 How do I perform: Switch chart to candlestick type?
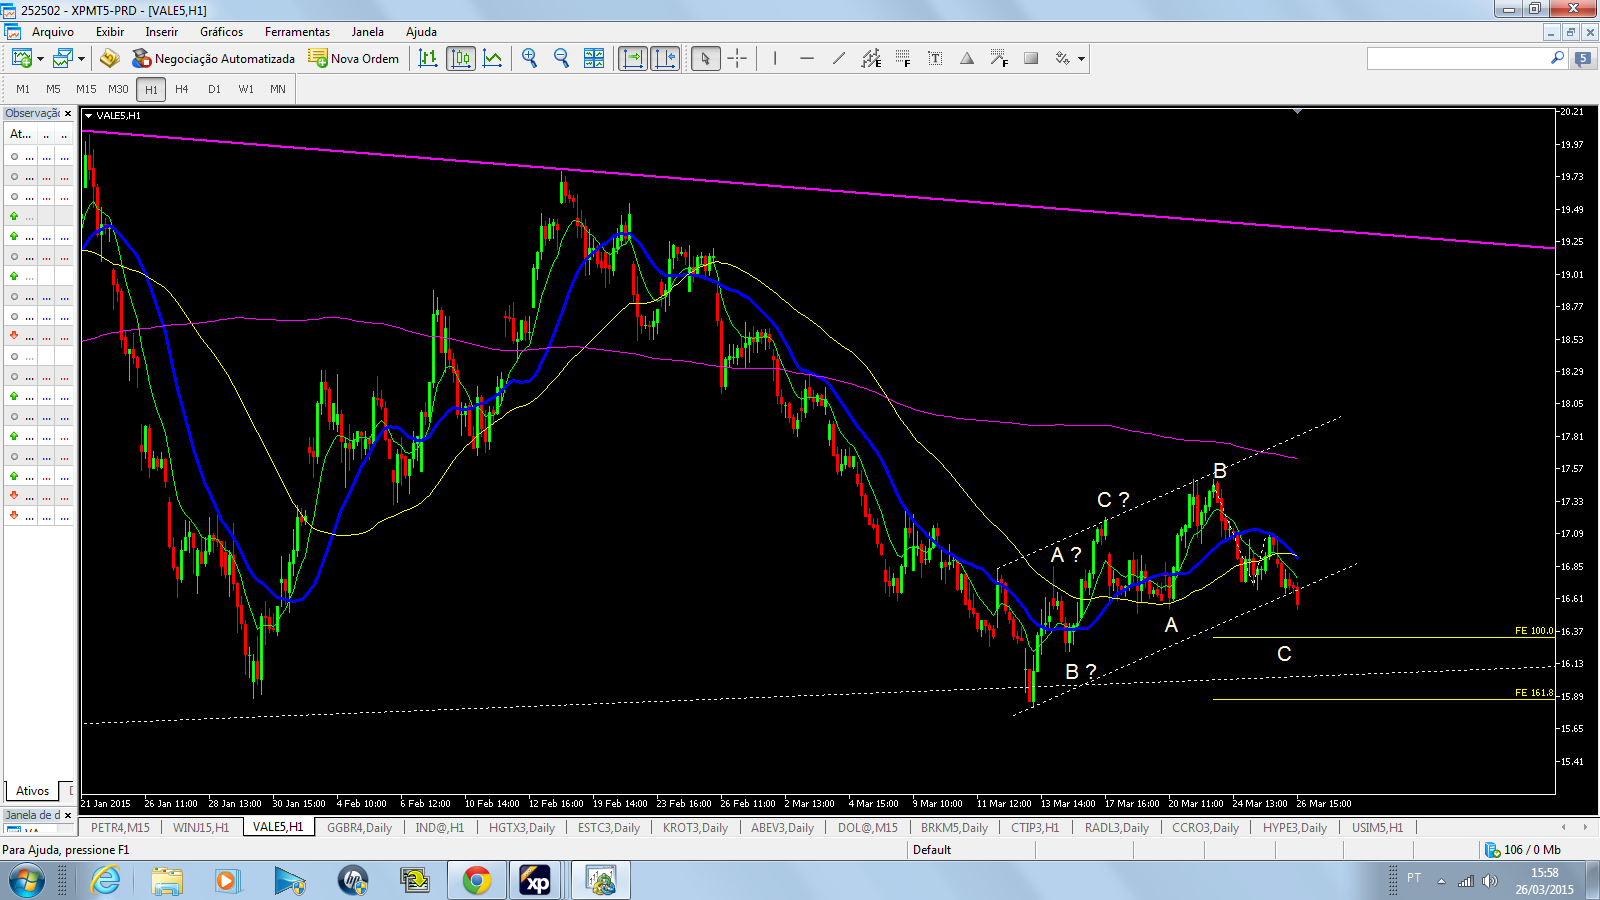coord(461,58)
